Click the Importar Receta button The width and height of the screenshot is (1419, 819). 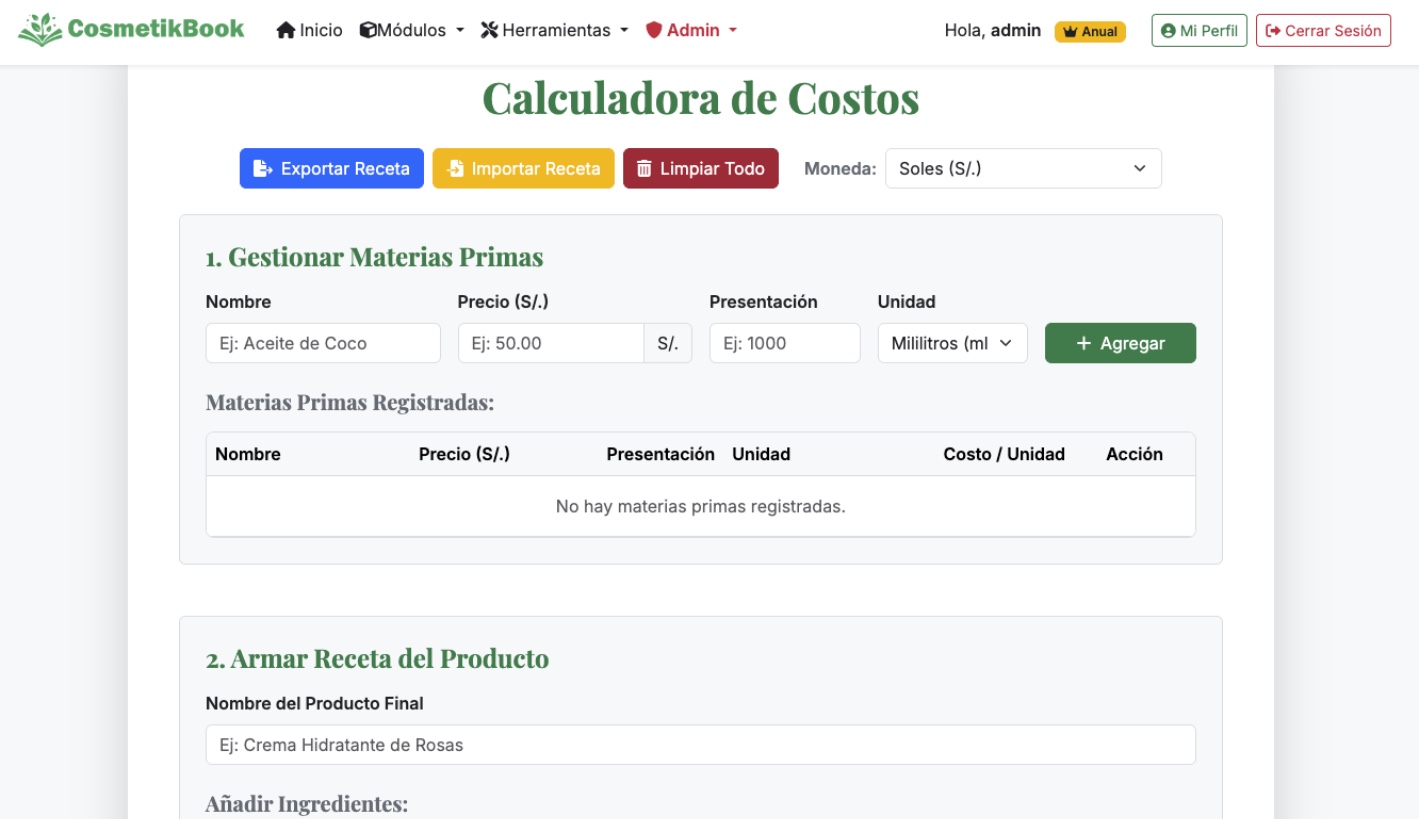pos(523,168)
